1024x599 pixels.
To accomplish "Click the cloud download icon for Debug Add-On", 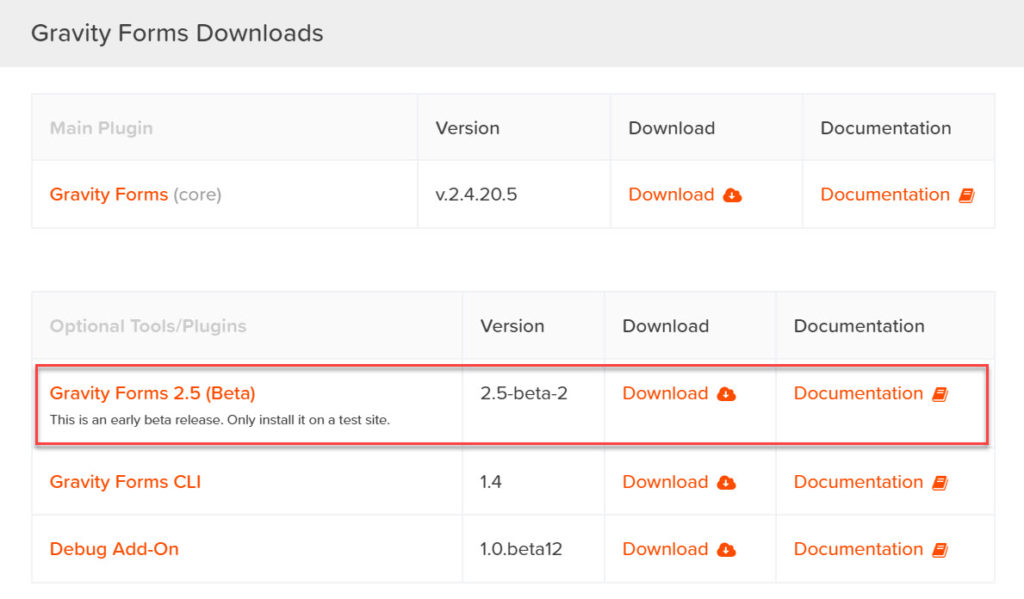I will click(x=725, y=548).
